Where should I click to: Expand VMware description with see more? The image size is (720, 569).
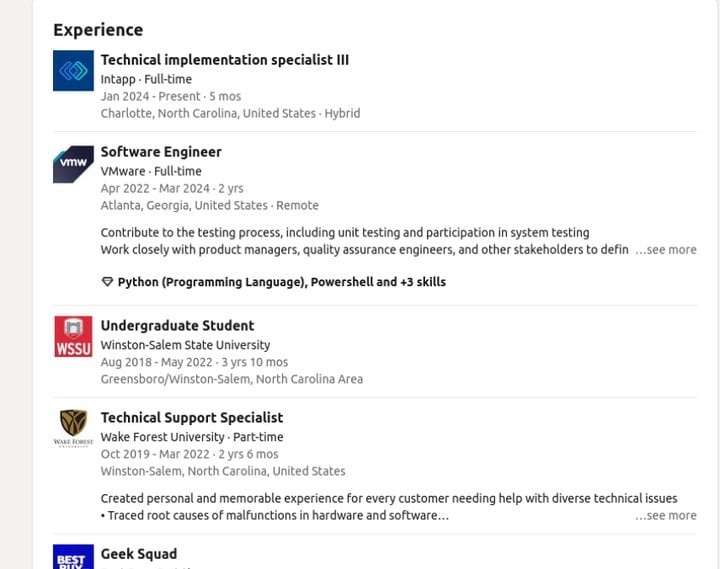click(x=666, y=250)
